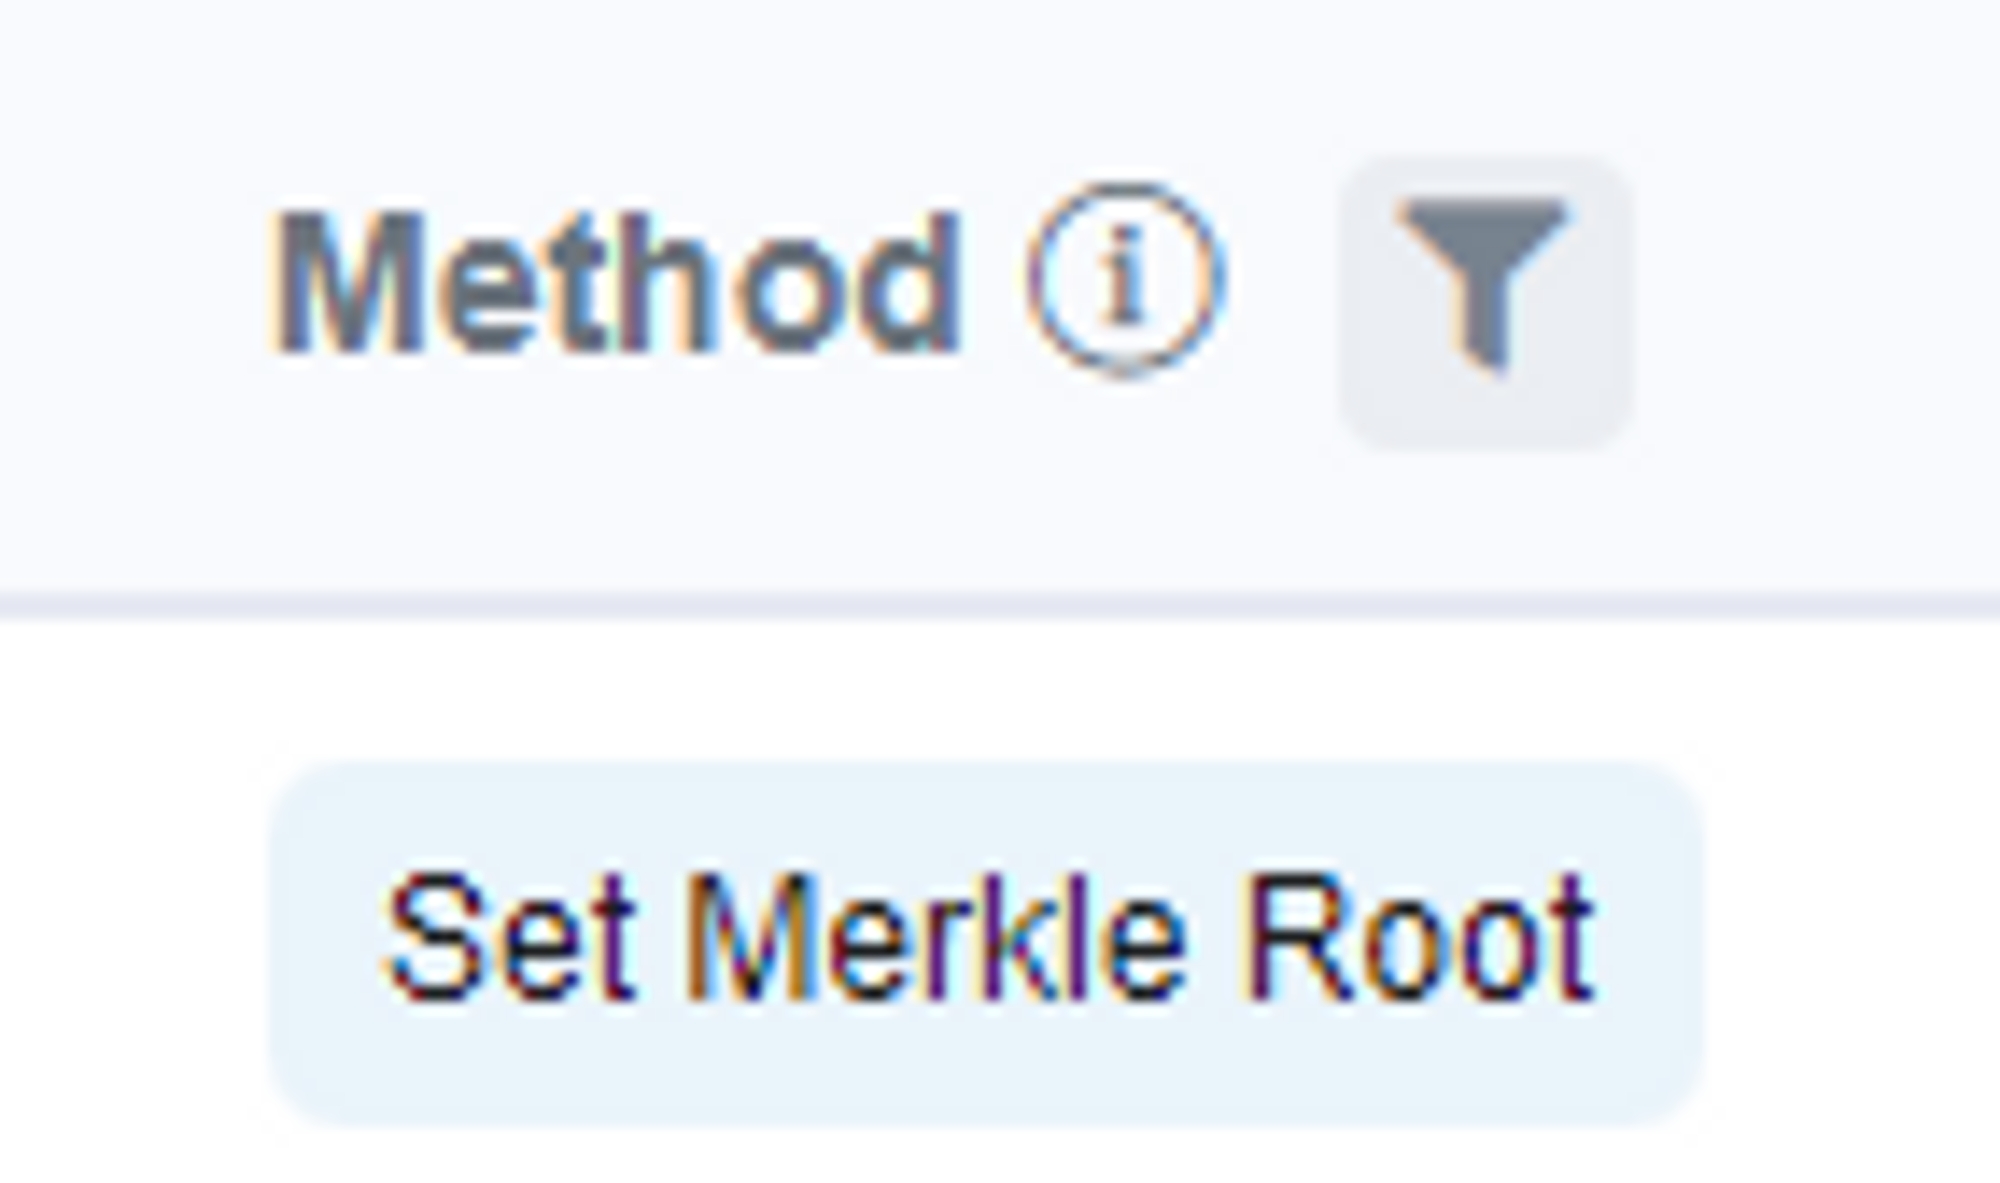Viewport: 2000px width, 1183px height.
Task: Click the circled i help icon
Action: click(1124, 279)
